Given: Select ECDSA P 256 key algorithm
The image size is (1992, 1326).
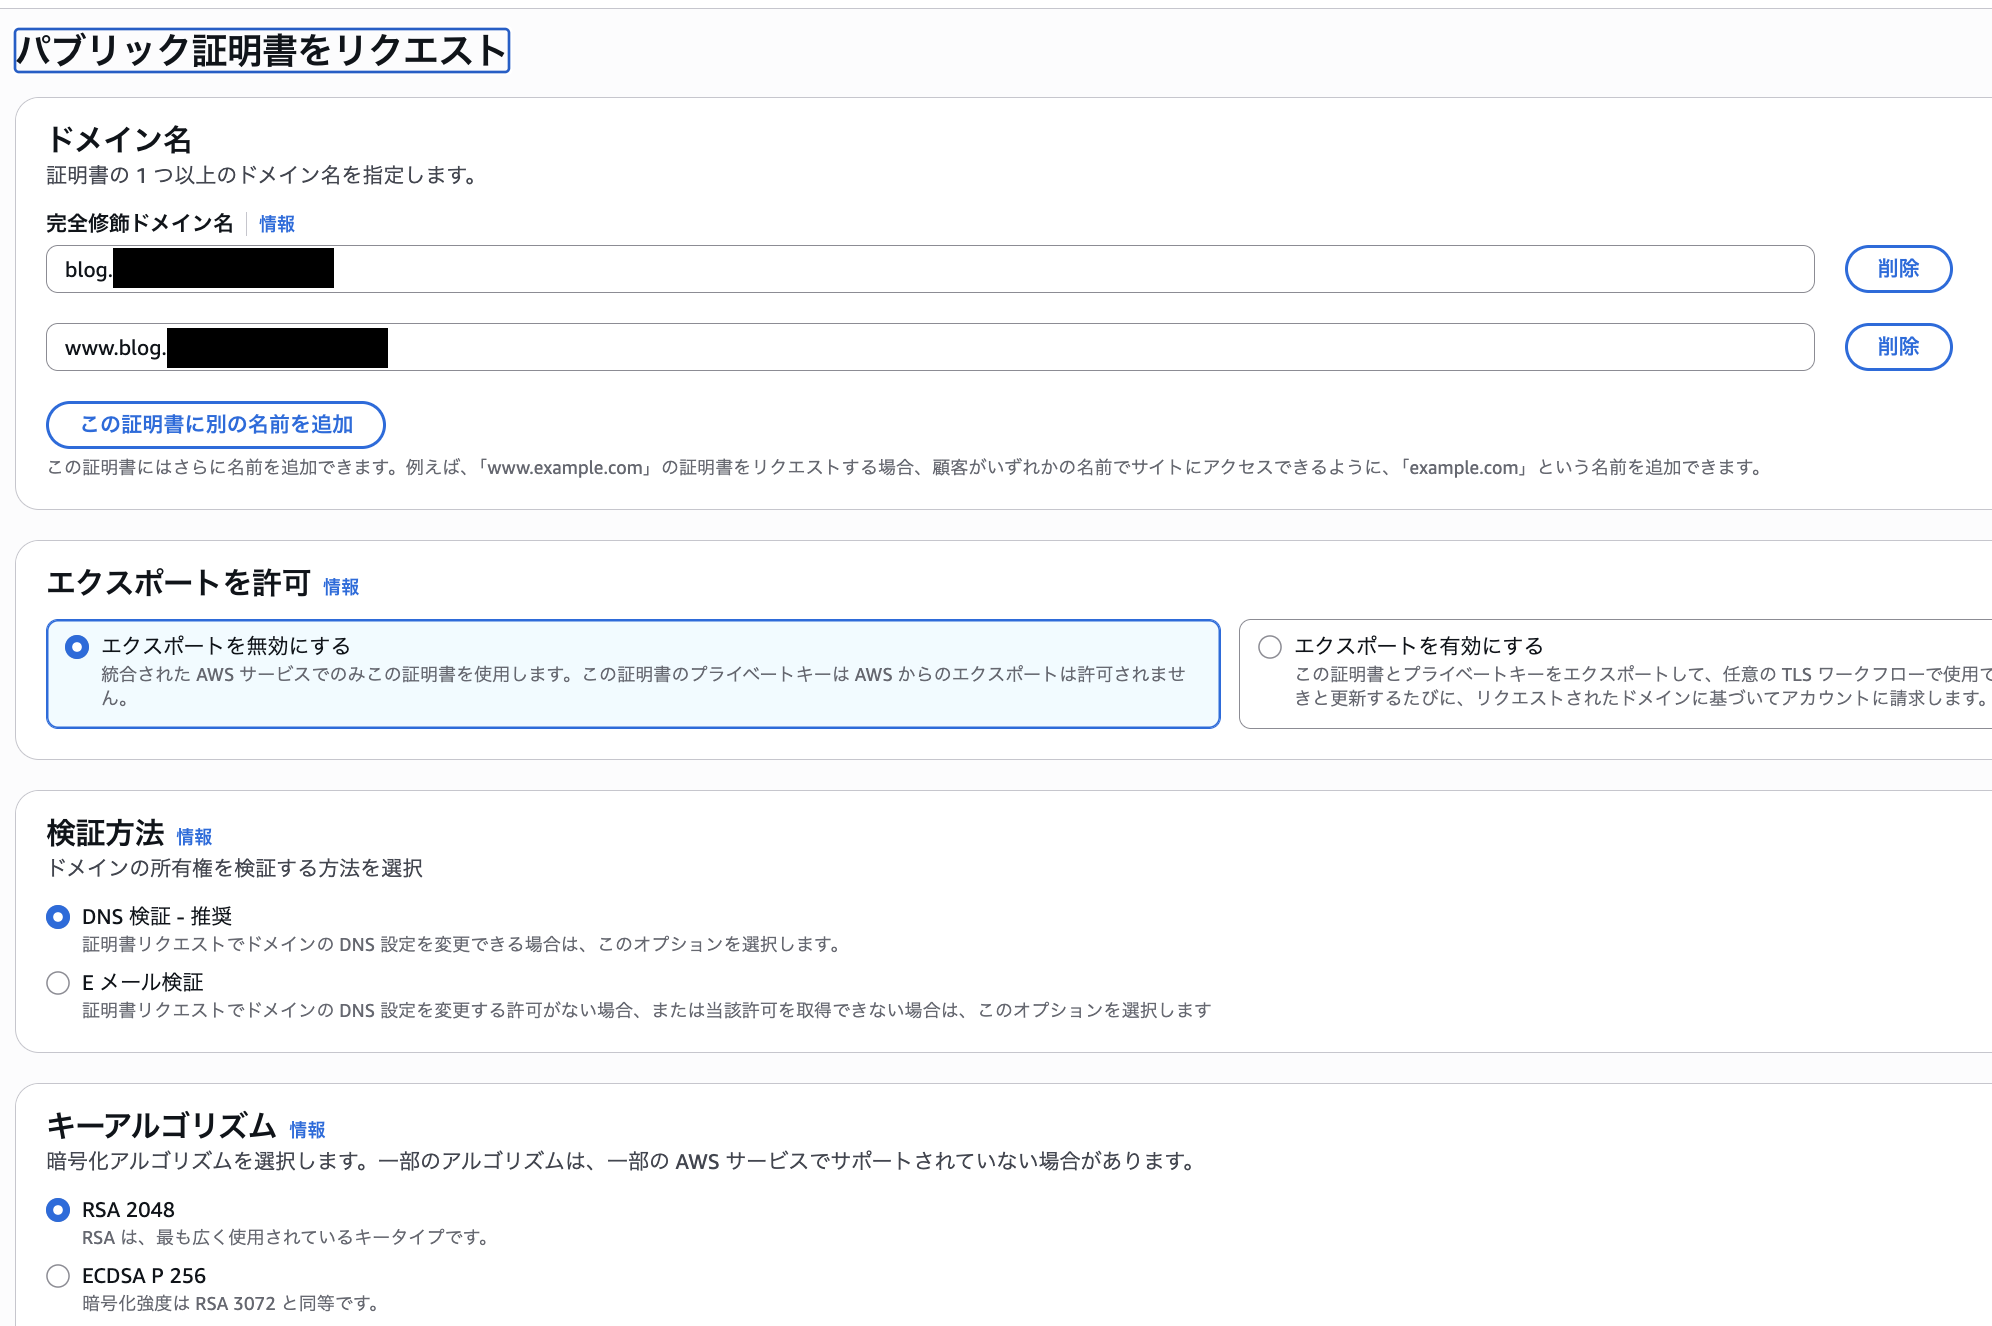Looking at the screenshot, I should [x=58, y=1276].
